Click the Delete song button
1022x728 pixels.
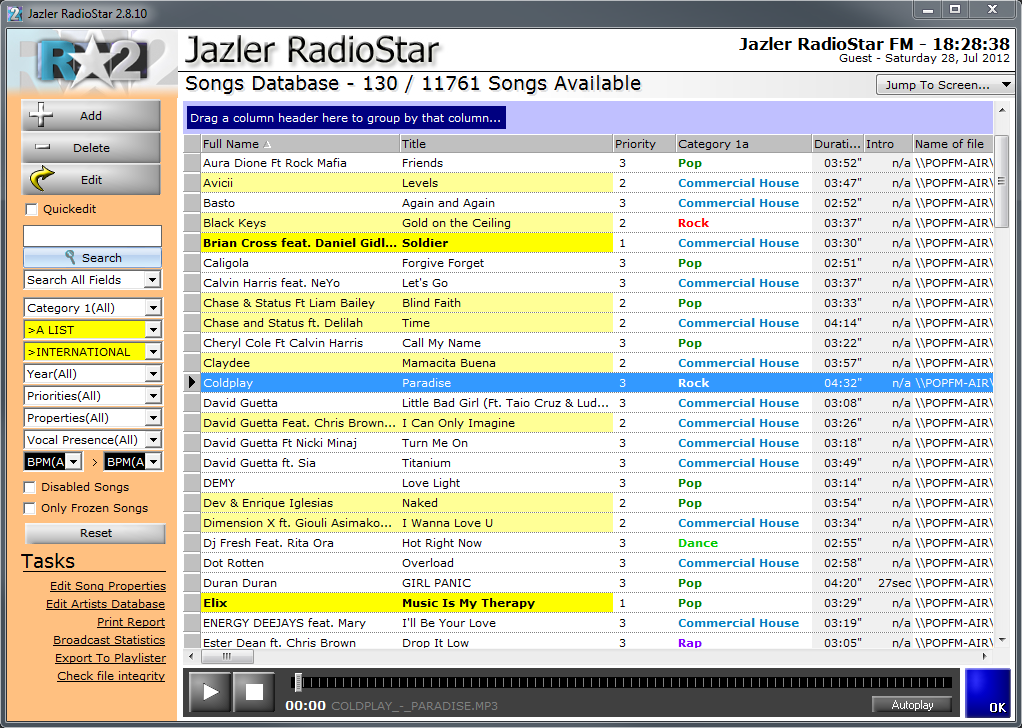[x=91, y=148]
